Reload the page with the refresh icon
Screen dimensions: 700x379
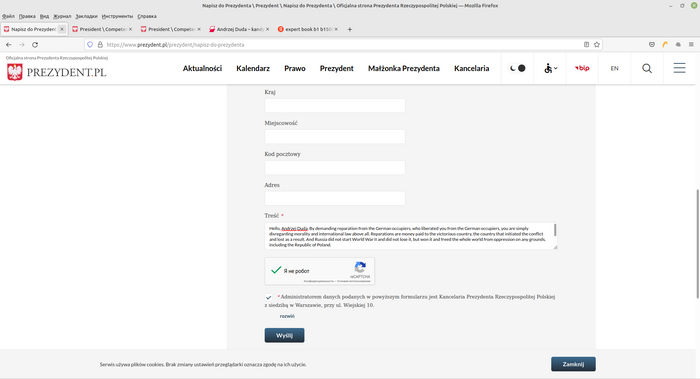coord(35,45)
